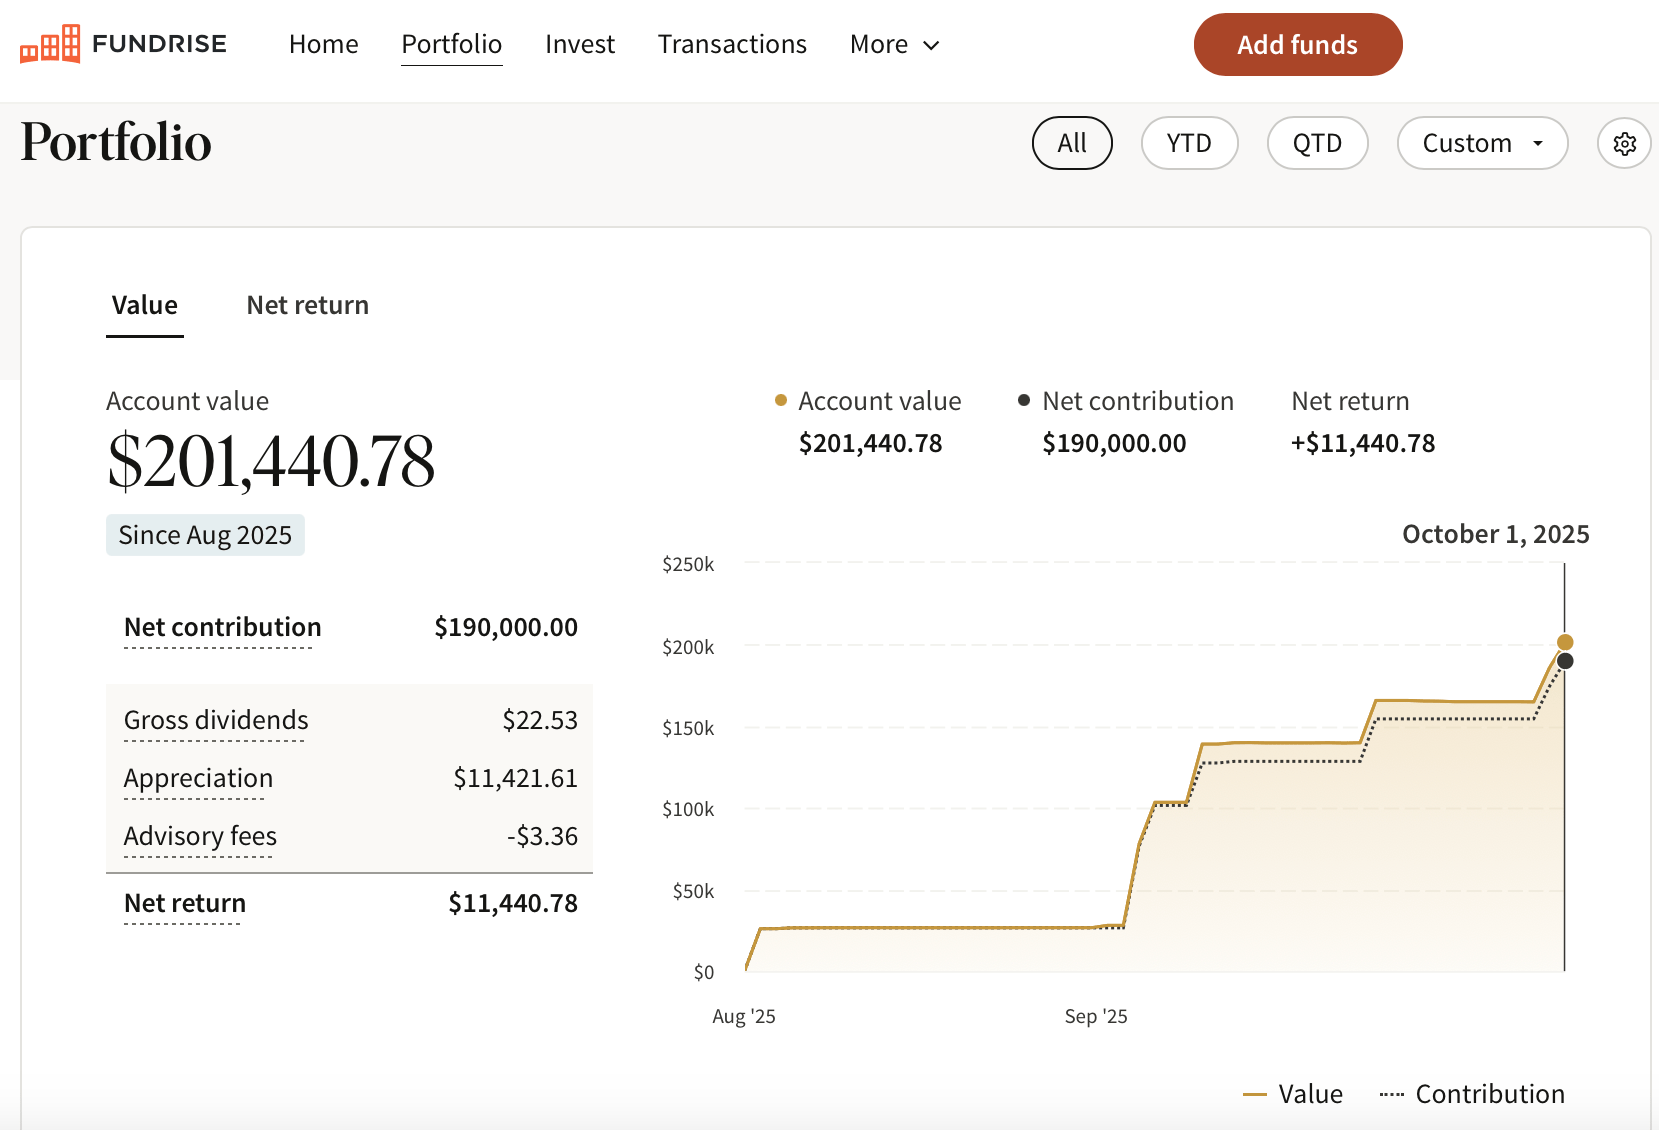Select the Value tab
1659x1130 pixels.
(144, 304)
